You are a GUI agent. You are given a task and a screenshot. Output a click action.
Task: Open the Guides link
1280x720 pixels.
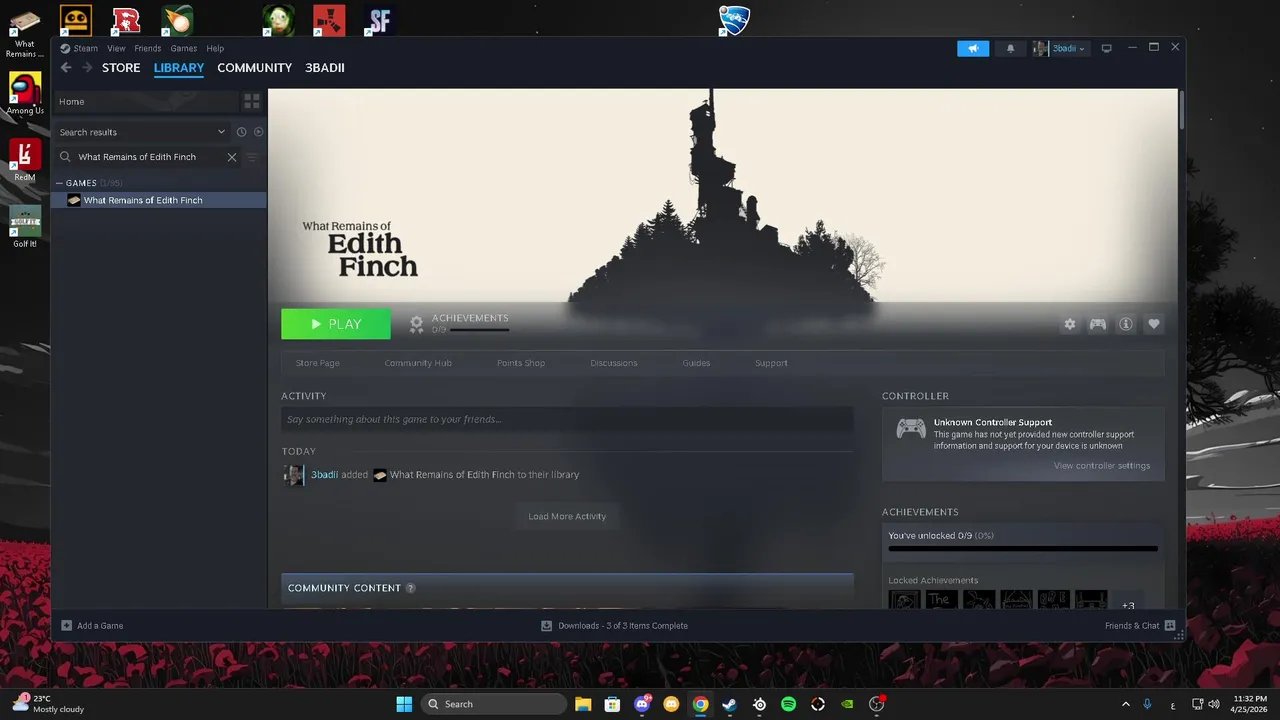pos(696,363)
